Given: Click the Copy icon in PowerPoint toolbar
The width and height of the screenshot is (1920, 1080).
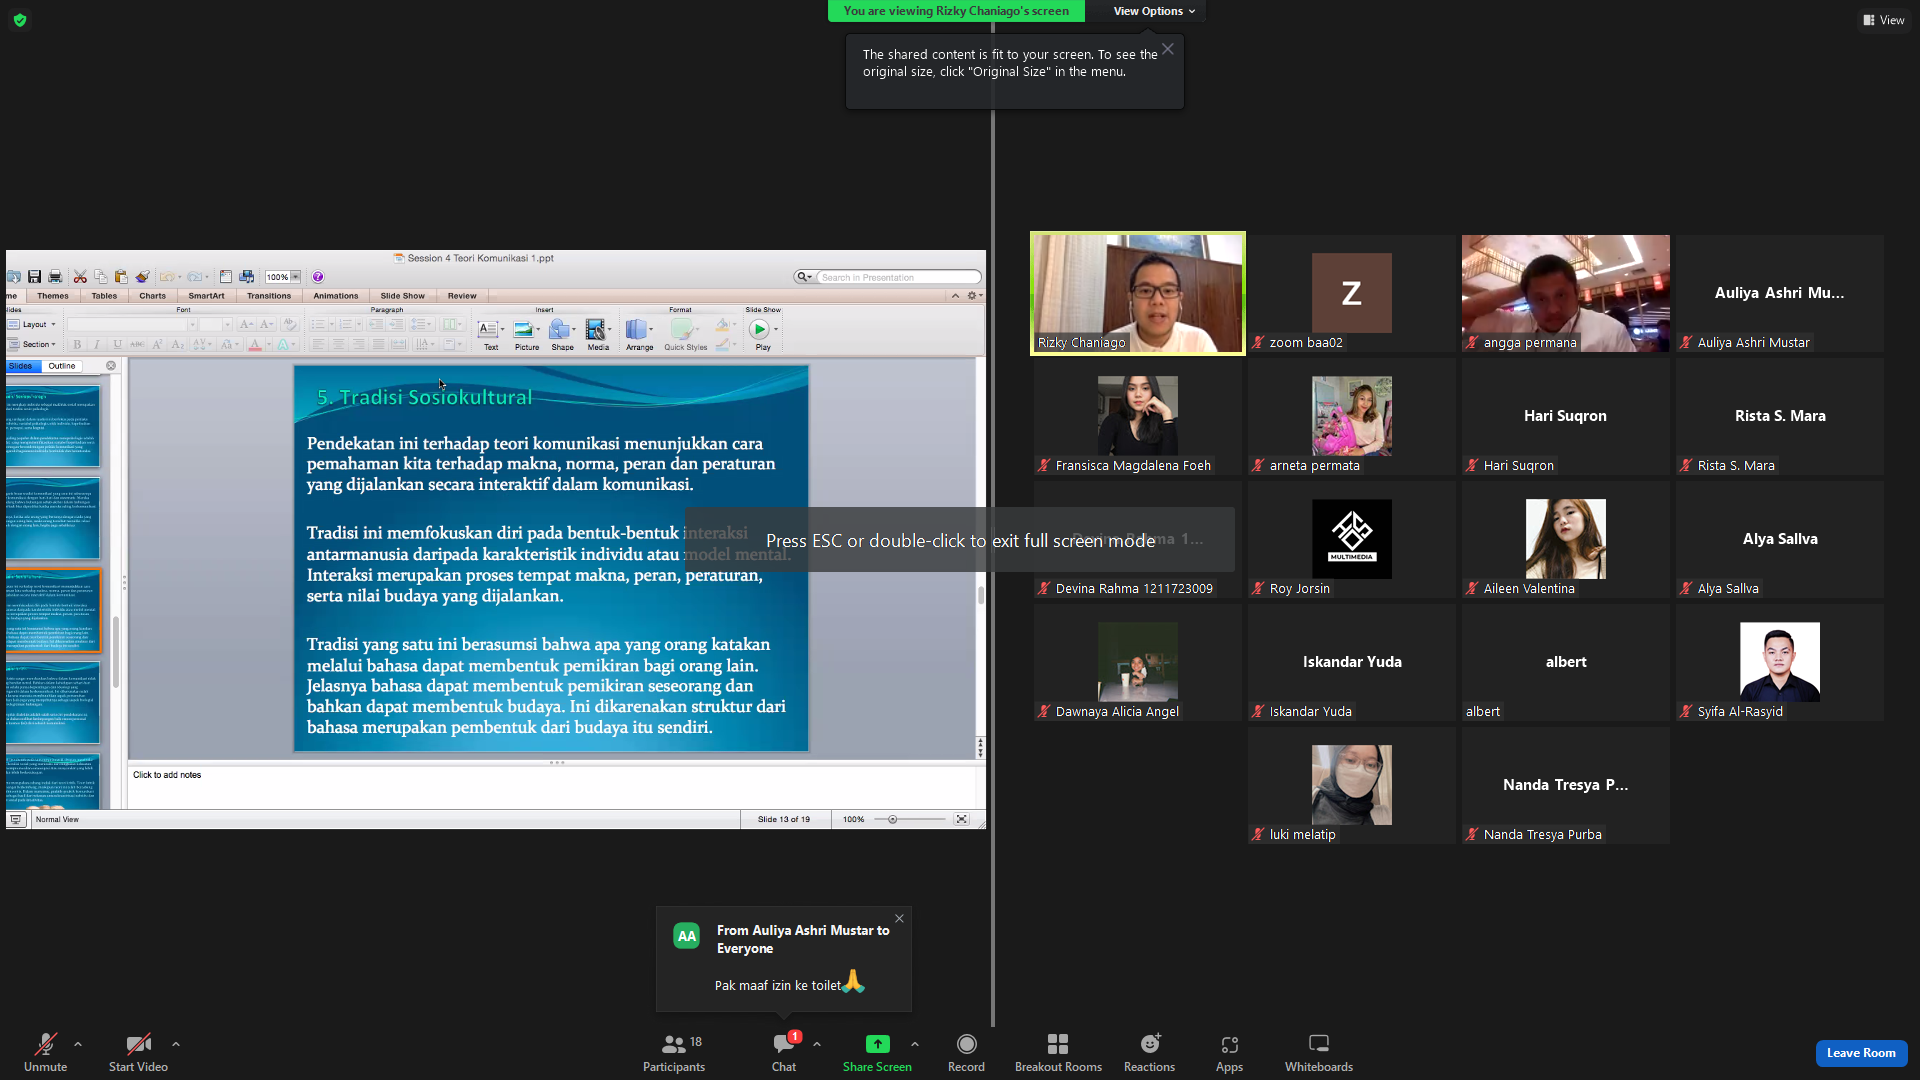Looking at the screenshot, I should 100,277.
